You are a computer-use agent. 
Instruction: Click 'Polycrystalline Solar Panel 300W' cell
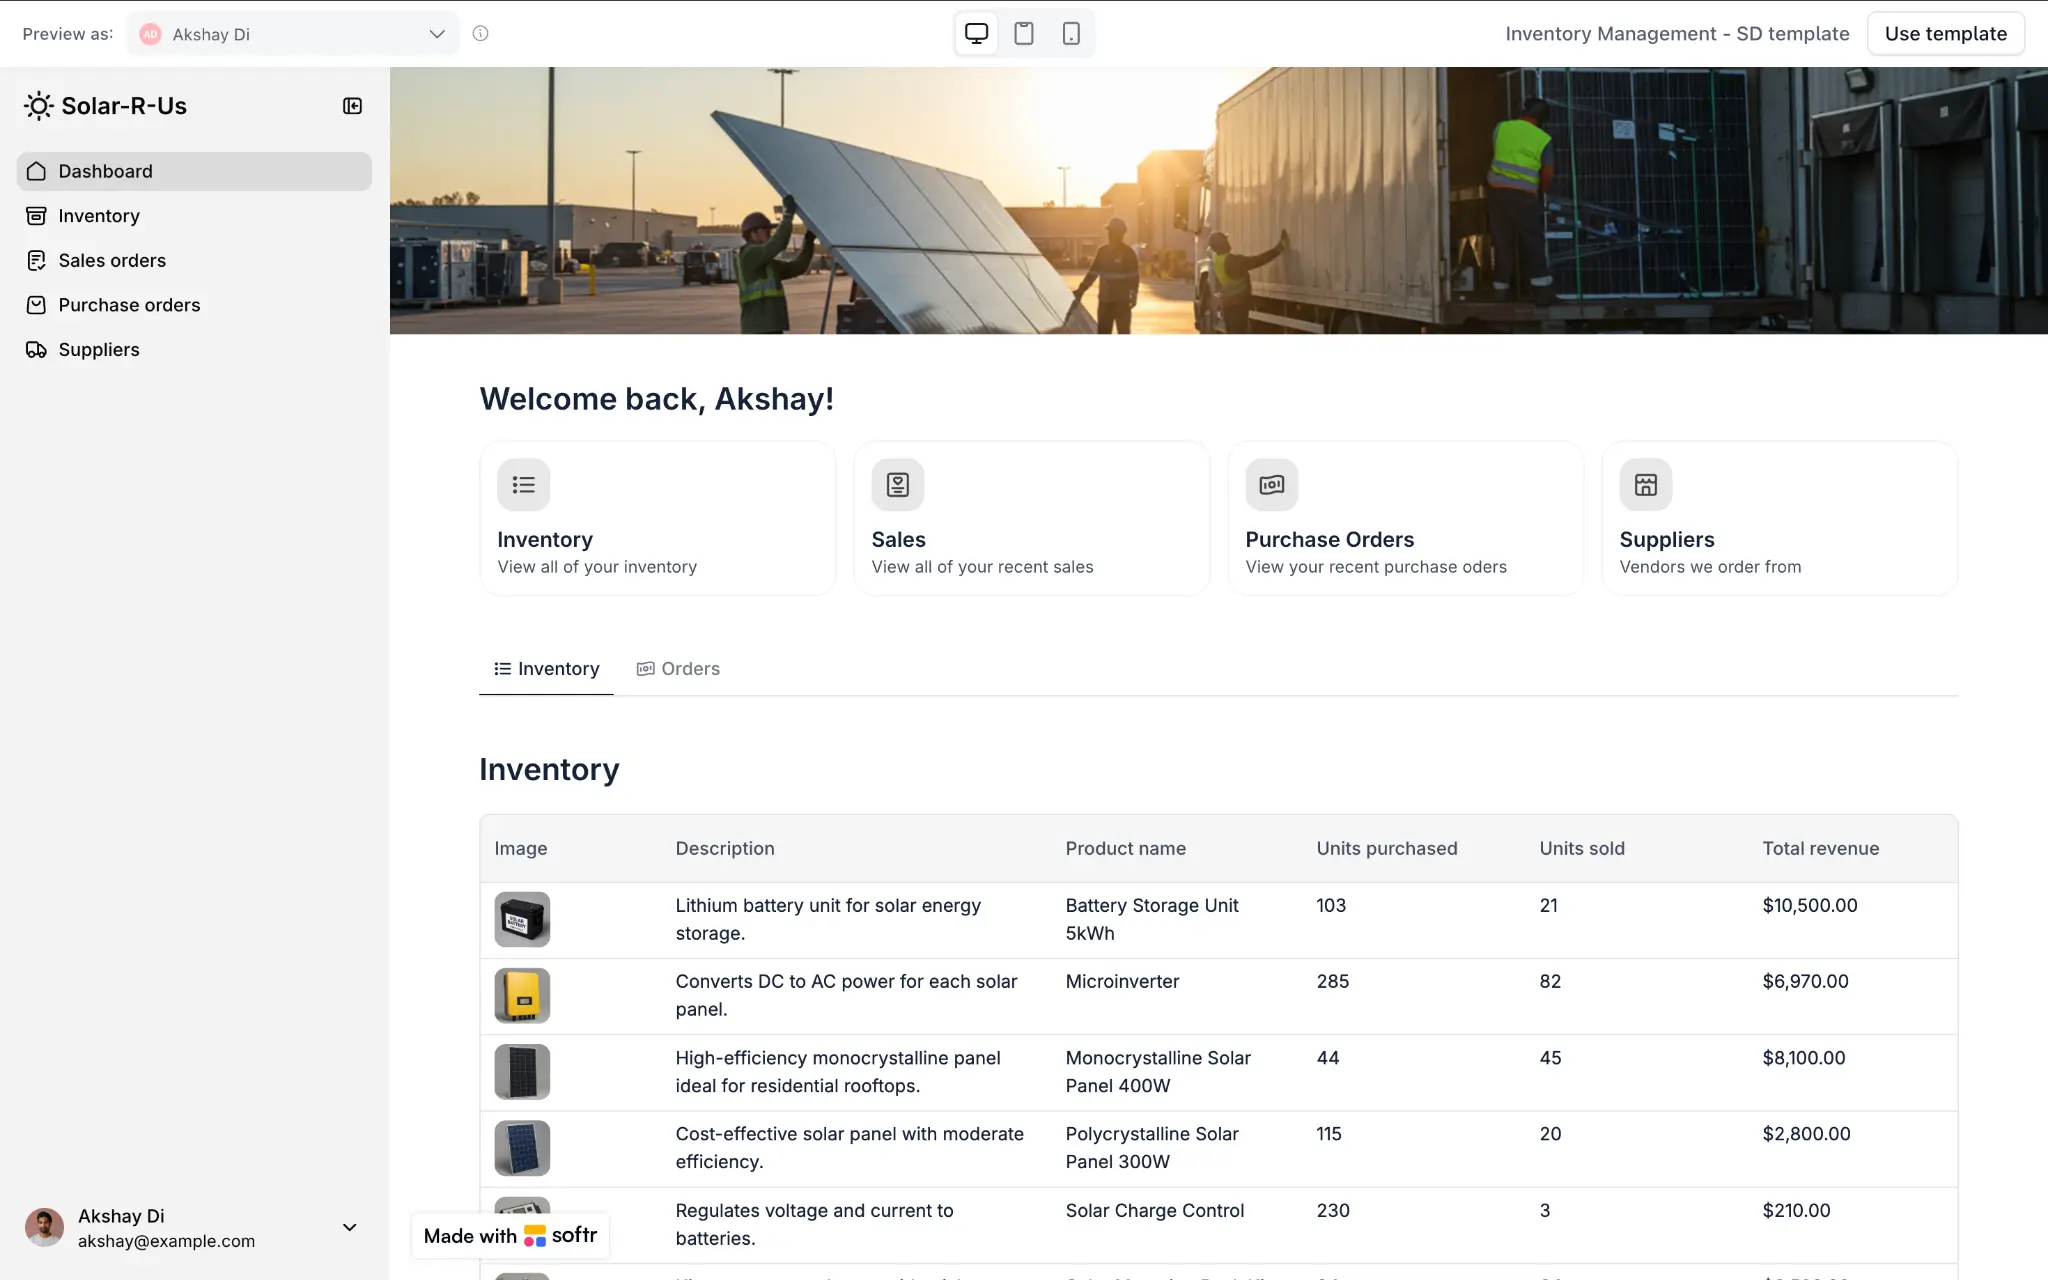(1152, 1148)
